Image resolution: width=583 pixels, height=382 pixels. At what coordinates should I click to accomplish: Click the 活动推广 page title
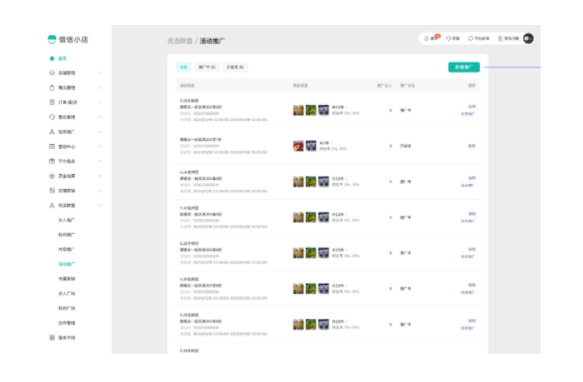pos(213,41)
